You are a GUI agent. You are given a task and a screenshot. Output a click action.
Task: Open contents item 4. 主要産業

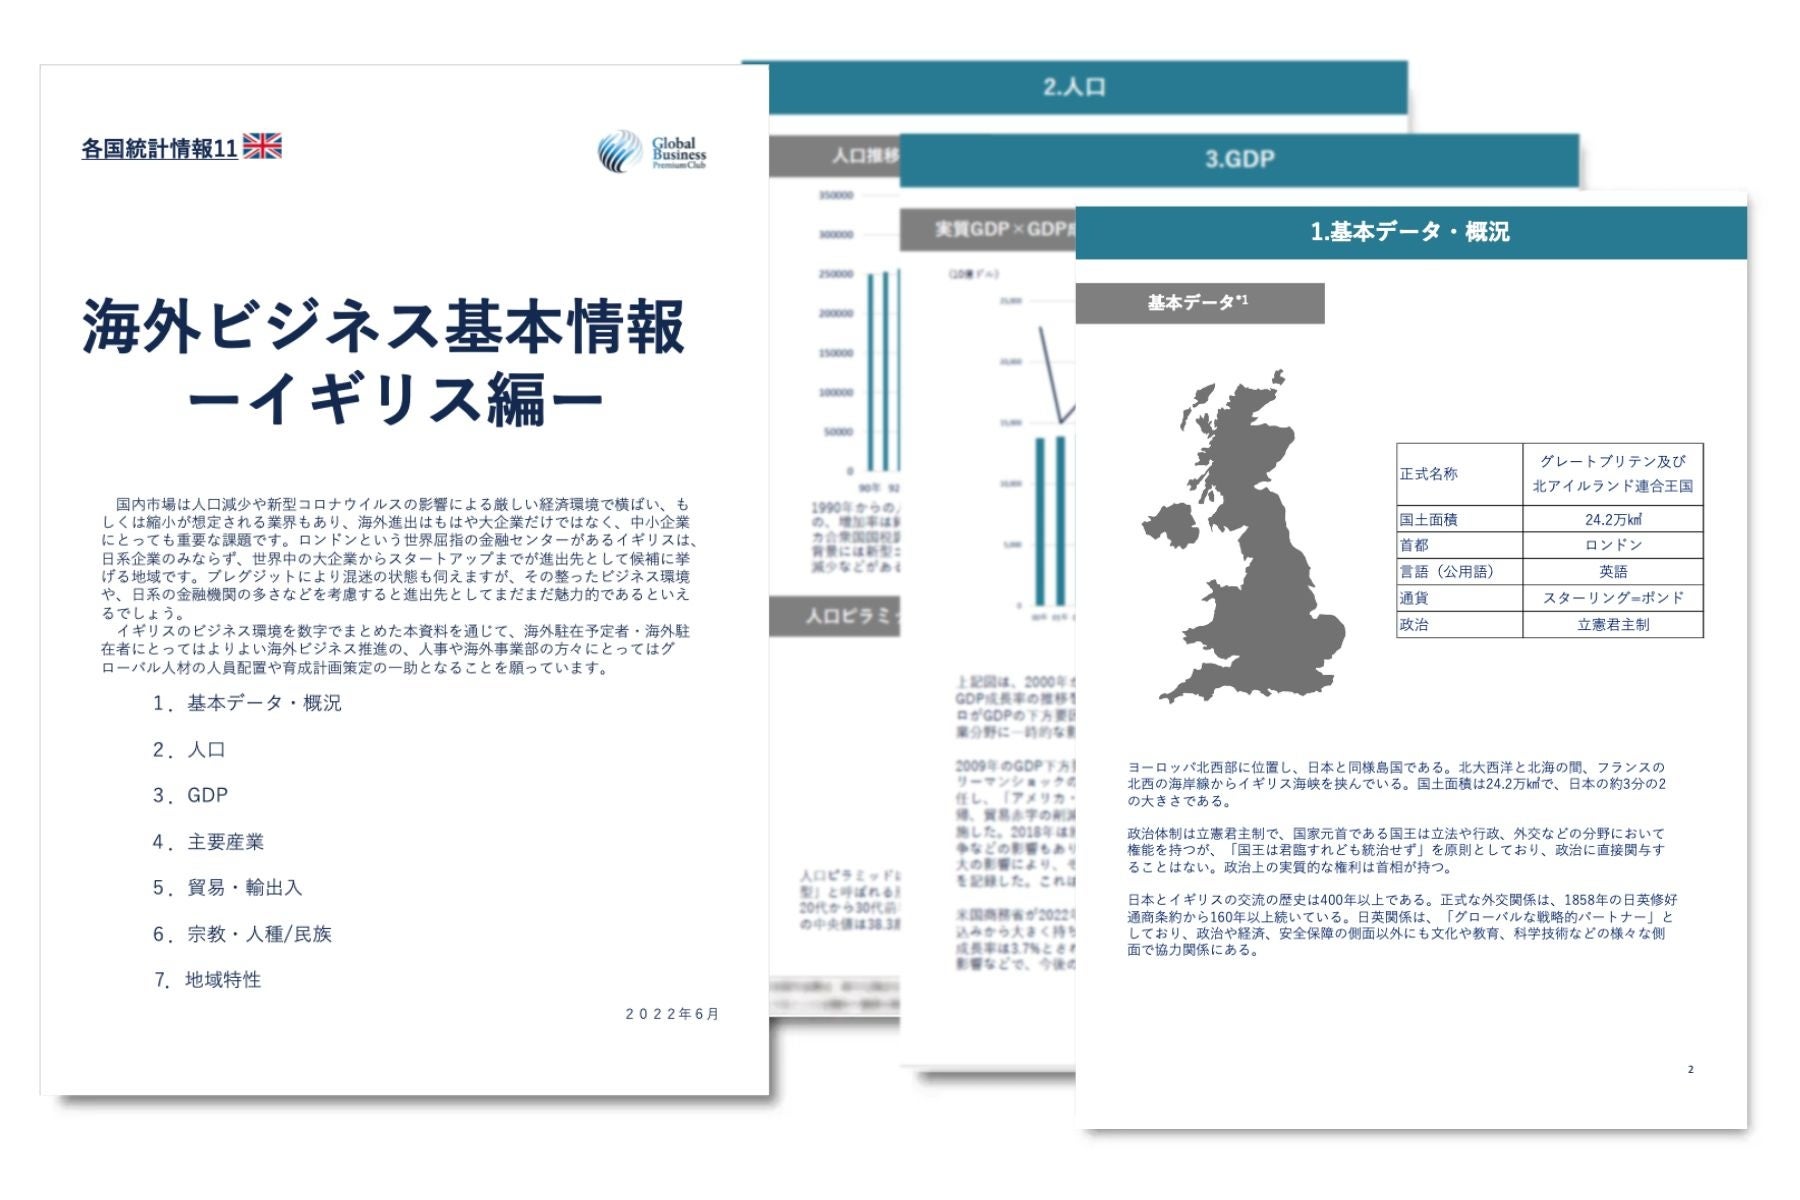pos(208,842)
